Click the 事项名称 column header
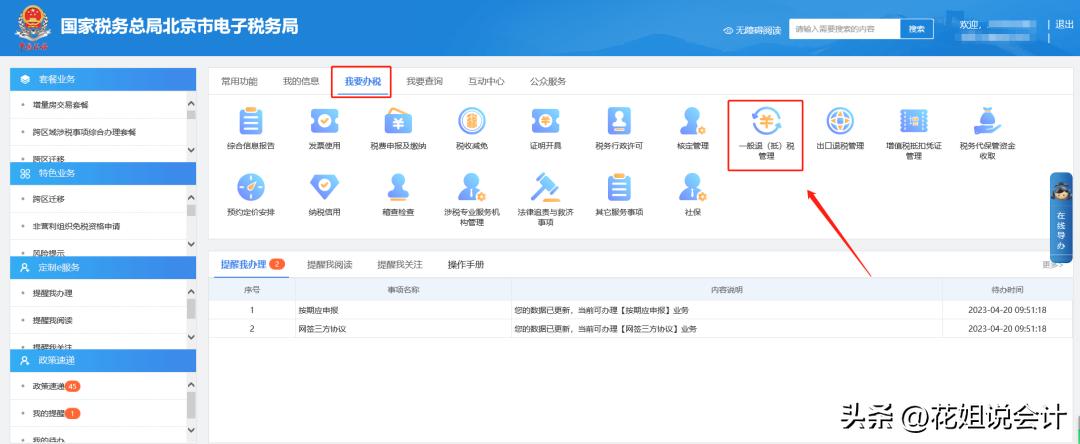The height and width of the screenshot is (444, 1080). coord(403,290)
